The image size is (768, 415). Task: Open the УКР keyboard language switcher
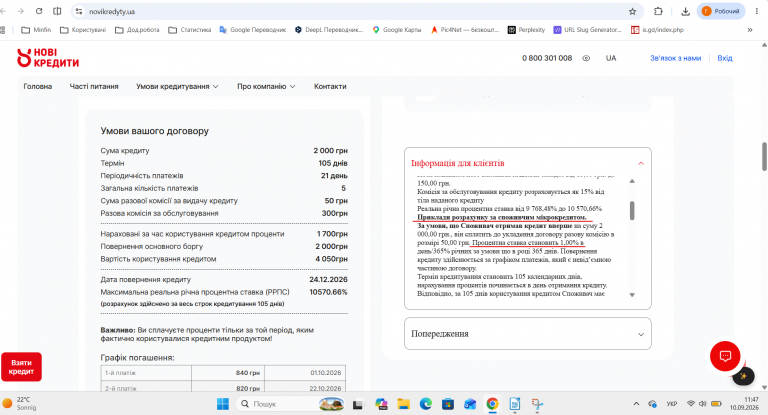coord(672,404)
